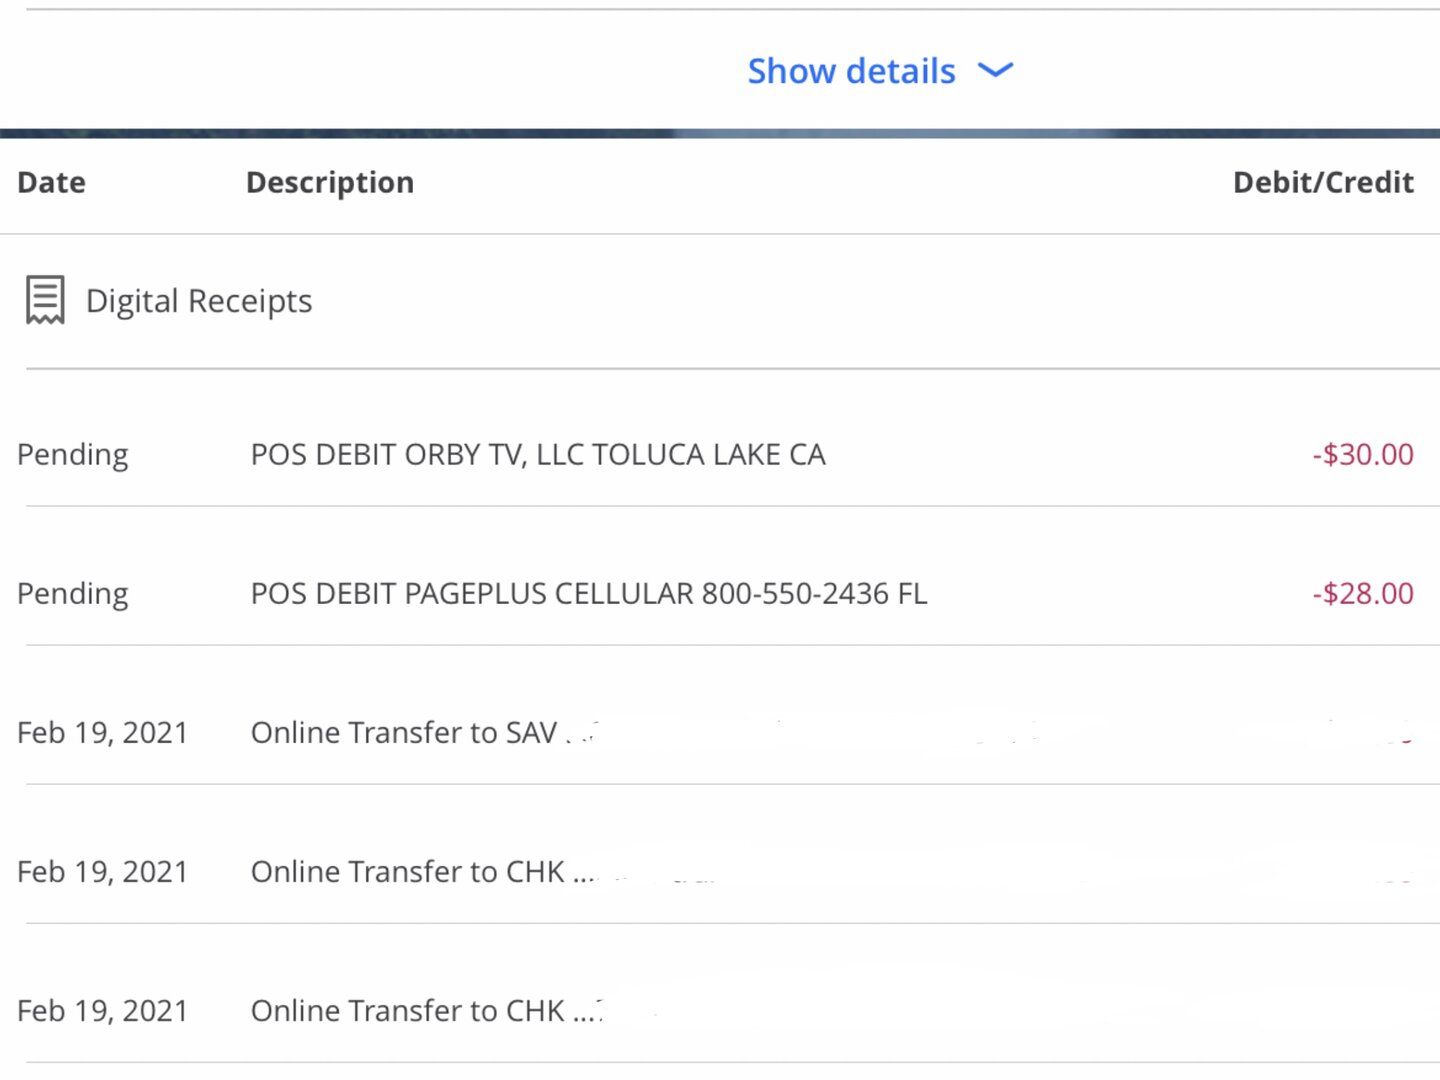
Task: Click the date of the first CHK transfer
Action: point(103,872)
